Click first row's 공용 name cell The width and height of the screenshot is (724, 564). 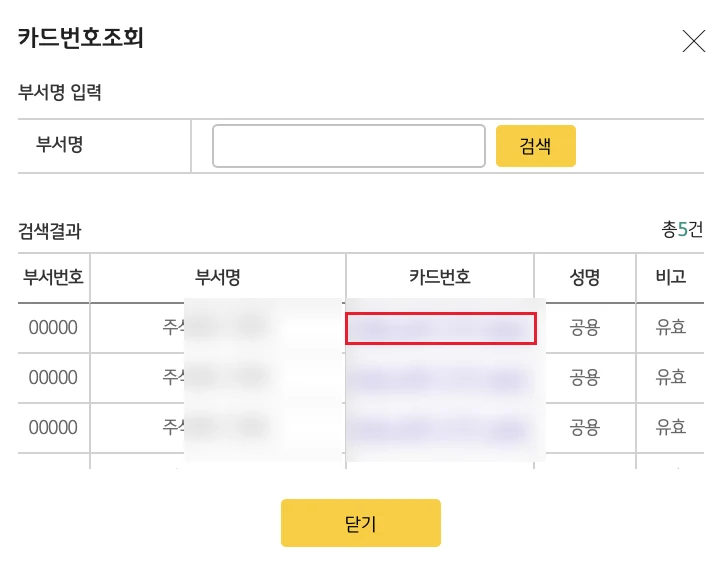[x=585, y=327]
